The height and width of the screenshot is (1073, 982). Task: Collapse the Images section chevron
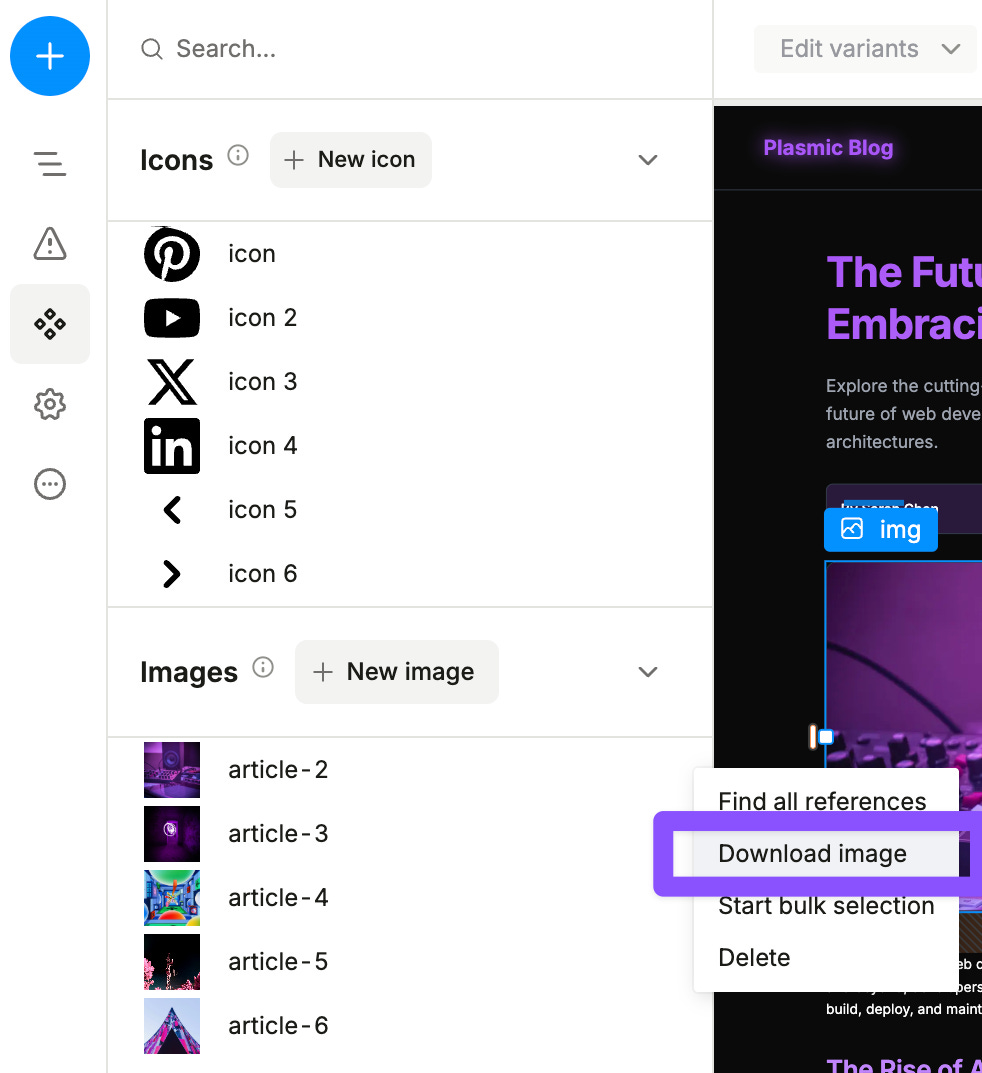coord(647,672)
